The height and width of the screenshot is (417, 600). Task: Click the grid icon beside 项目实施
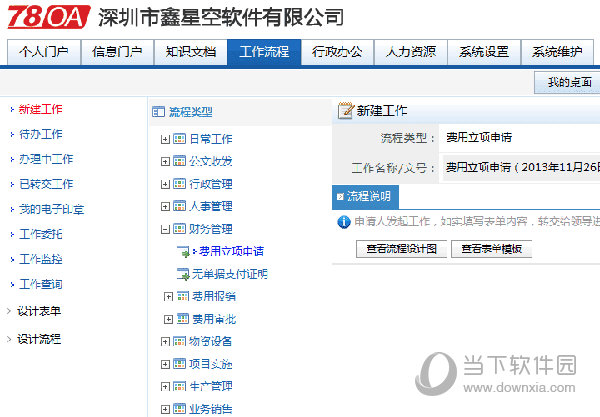(x=179, y=364)
